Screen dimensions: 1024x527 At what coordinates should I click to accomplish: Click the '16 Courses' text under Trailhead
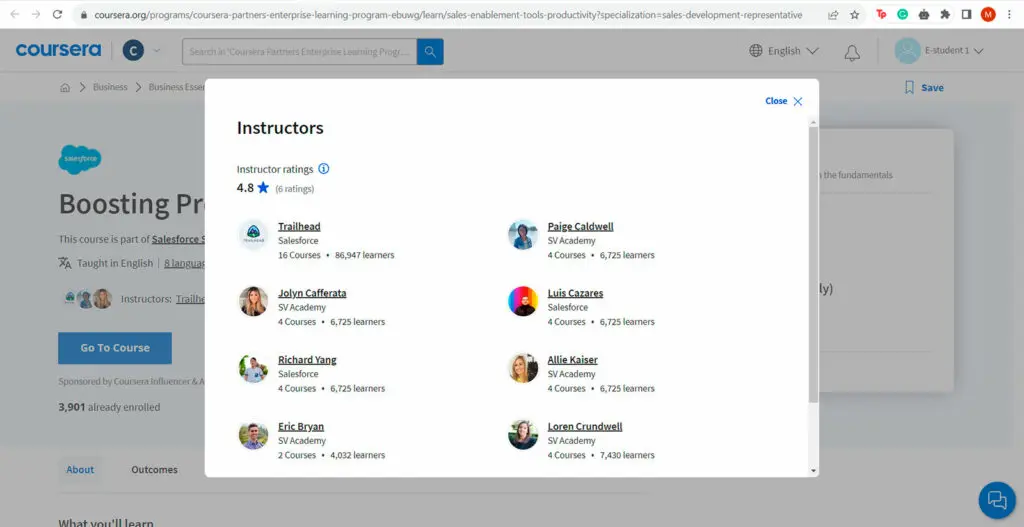tap(299, 255)
